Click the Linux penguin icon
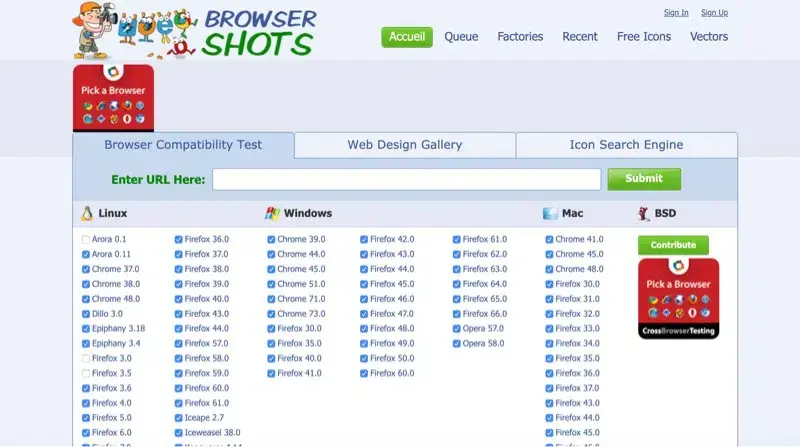800x447 pixels. (87, 213)
